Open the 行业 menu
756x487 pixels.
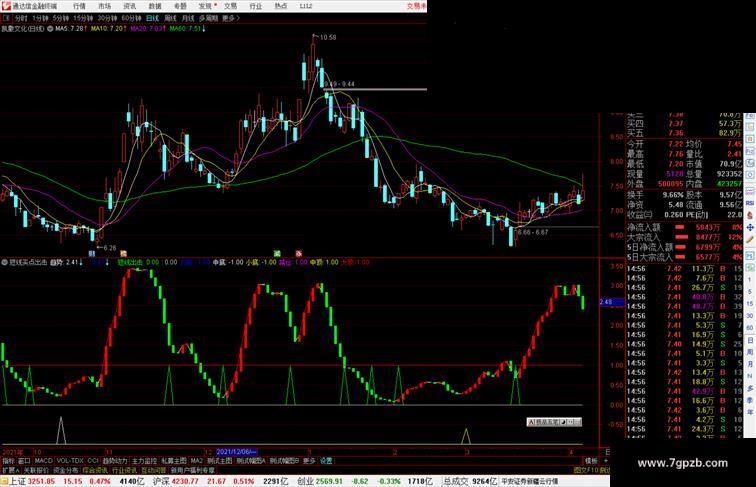point(256,6)
